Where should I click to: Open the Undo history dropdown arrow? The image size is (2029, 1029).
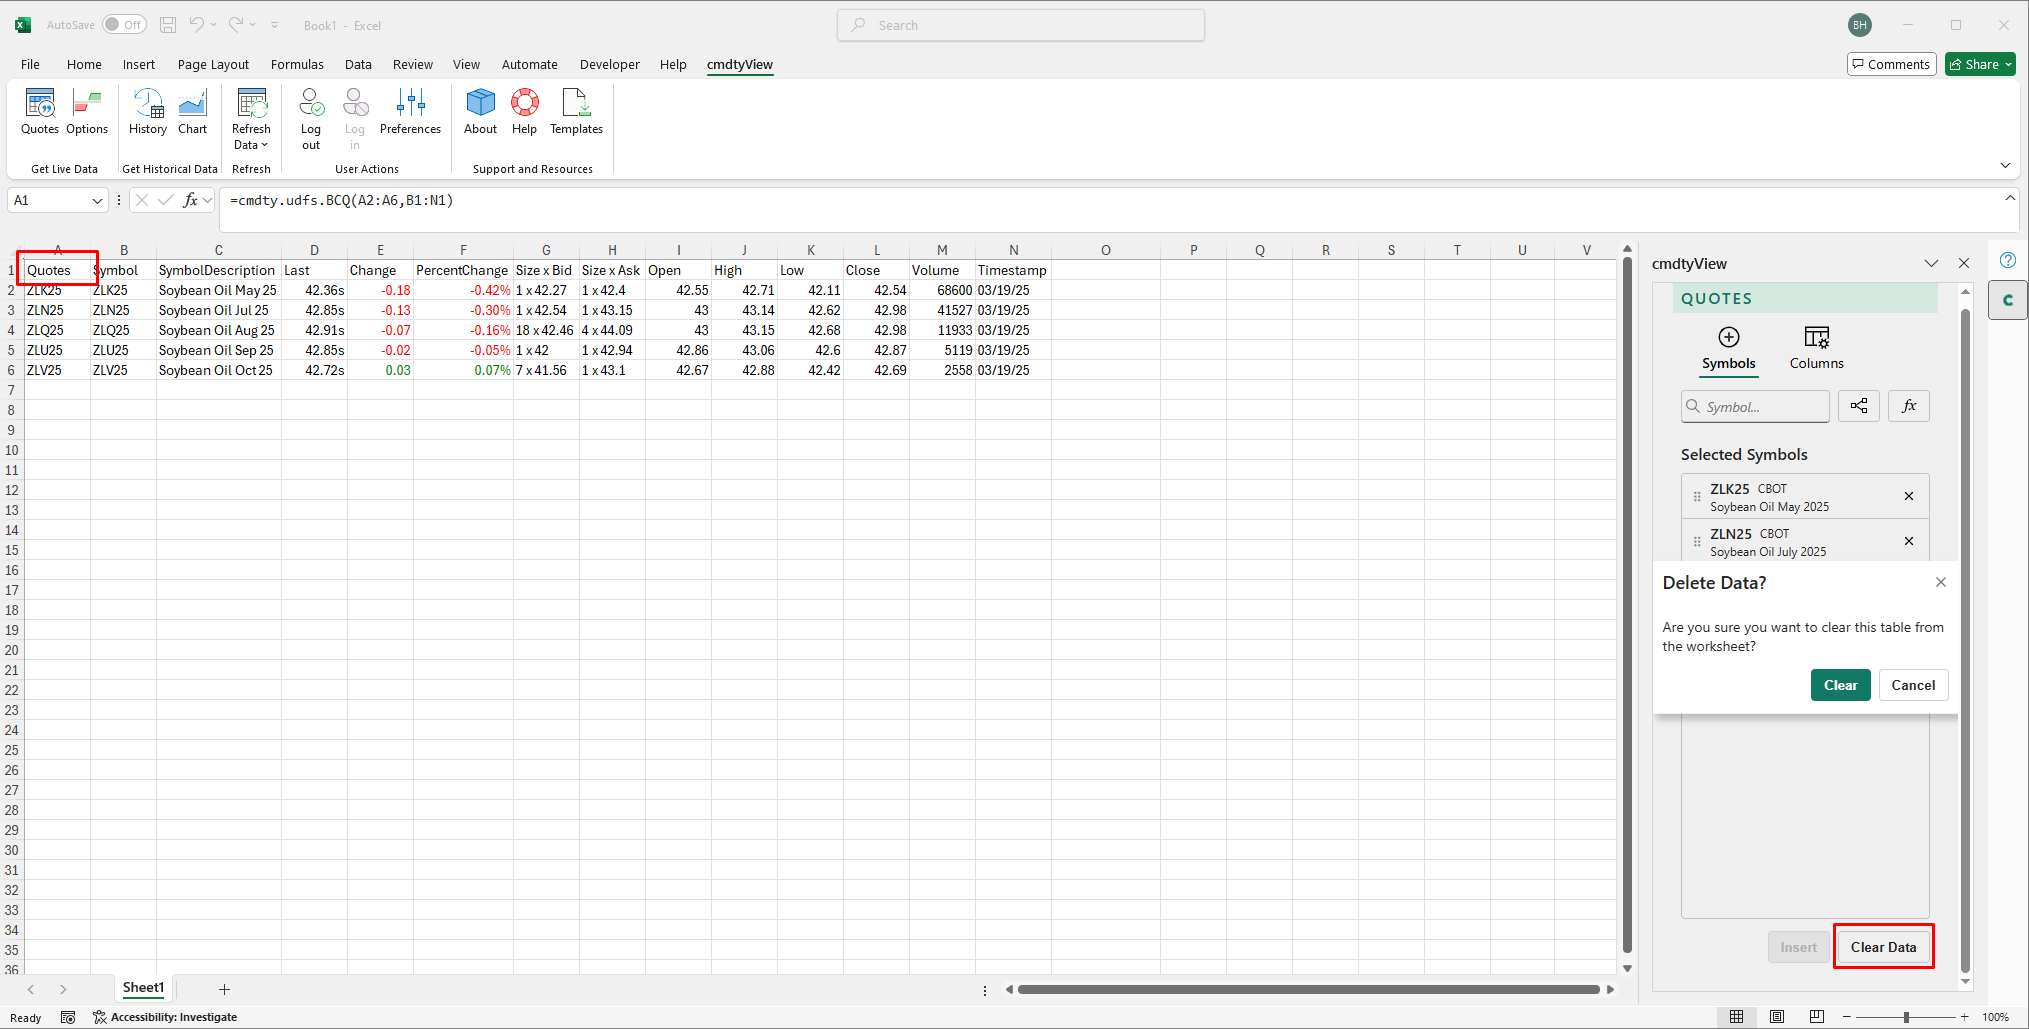[x=213, y=25]
